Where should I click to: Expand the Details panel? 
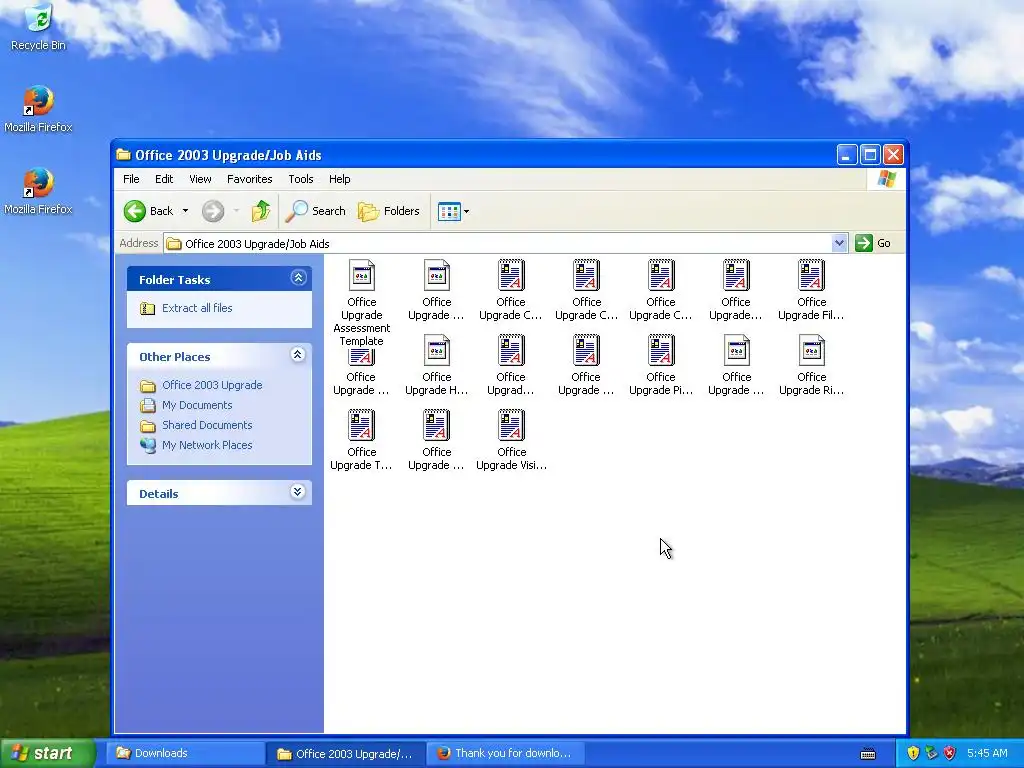[298, 492]
